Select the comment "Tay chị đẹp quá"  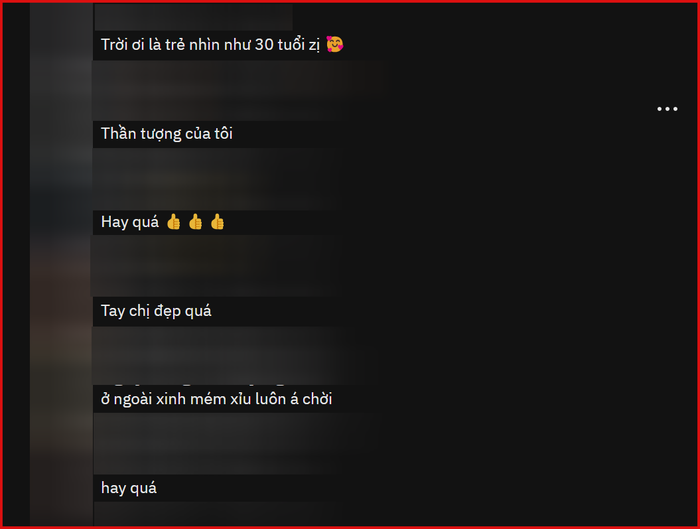click(156, 311)
